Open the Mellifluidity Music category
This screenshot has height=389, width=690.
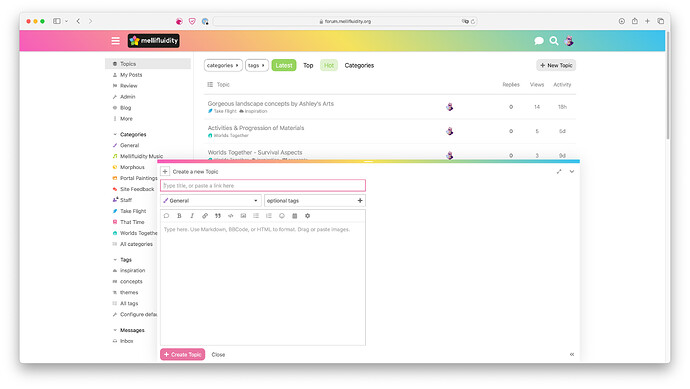click(141, 156)
